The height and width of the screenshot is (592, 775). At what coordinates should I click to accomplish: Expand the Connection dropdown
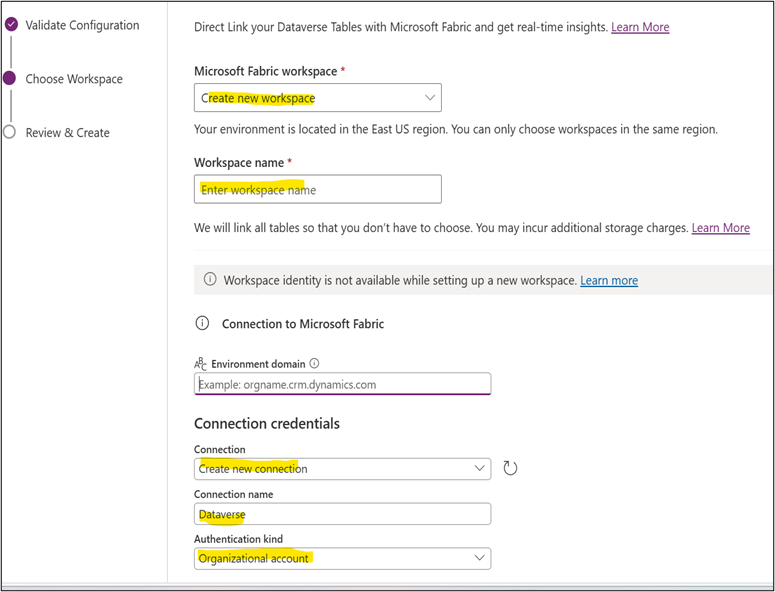click(342, 468)
